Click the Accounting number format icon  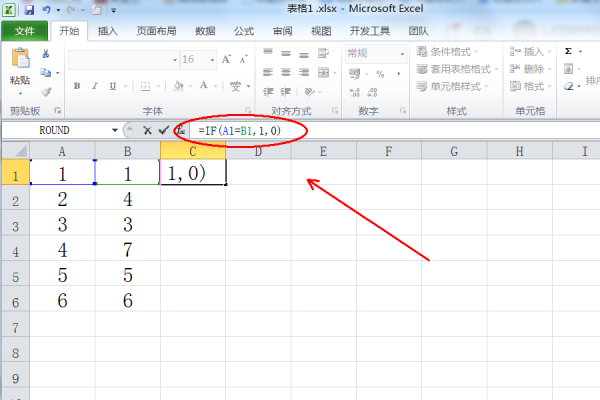tap(355, 73)
